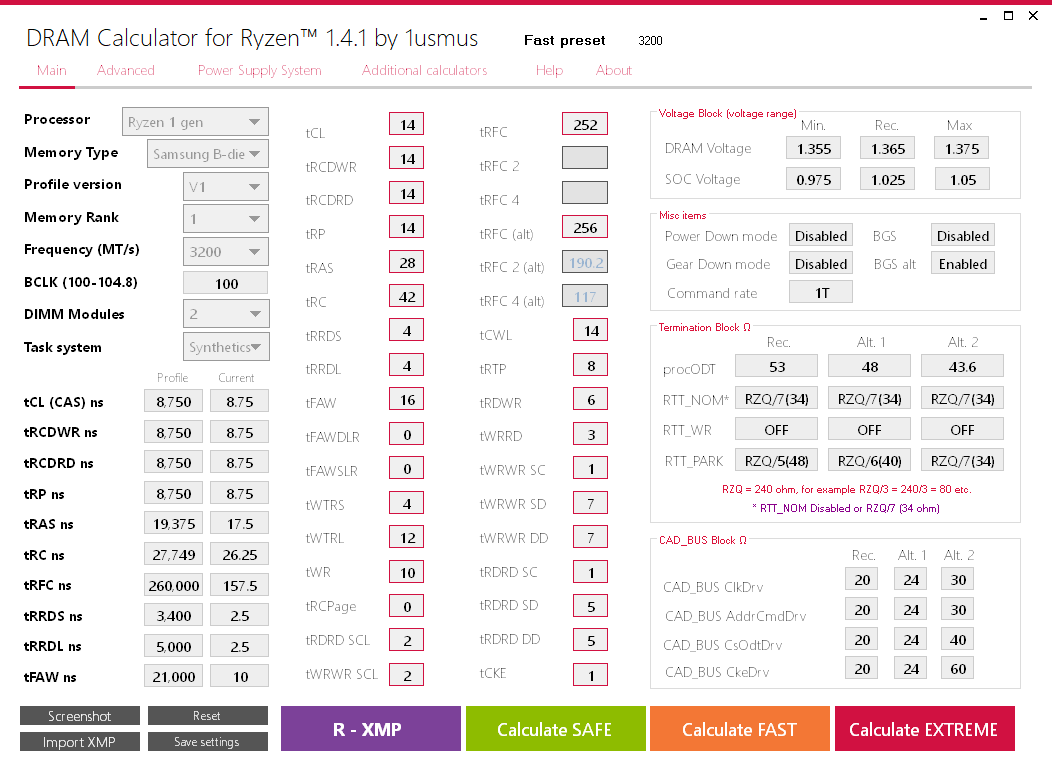
Task: Open the Power Supply System tab
Action: [260, 70]
